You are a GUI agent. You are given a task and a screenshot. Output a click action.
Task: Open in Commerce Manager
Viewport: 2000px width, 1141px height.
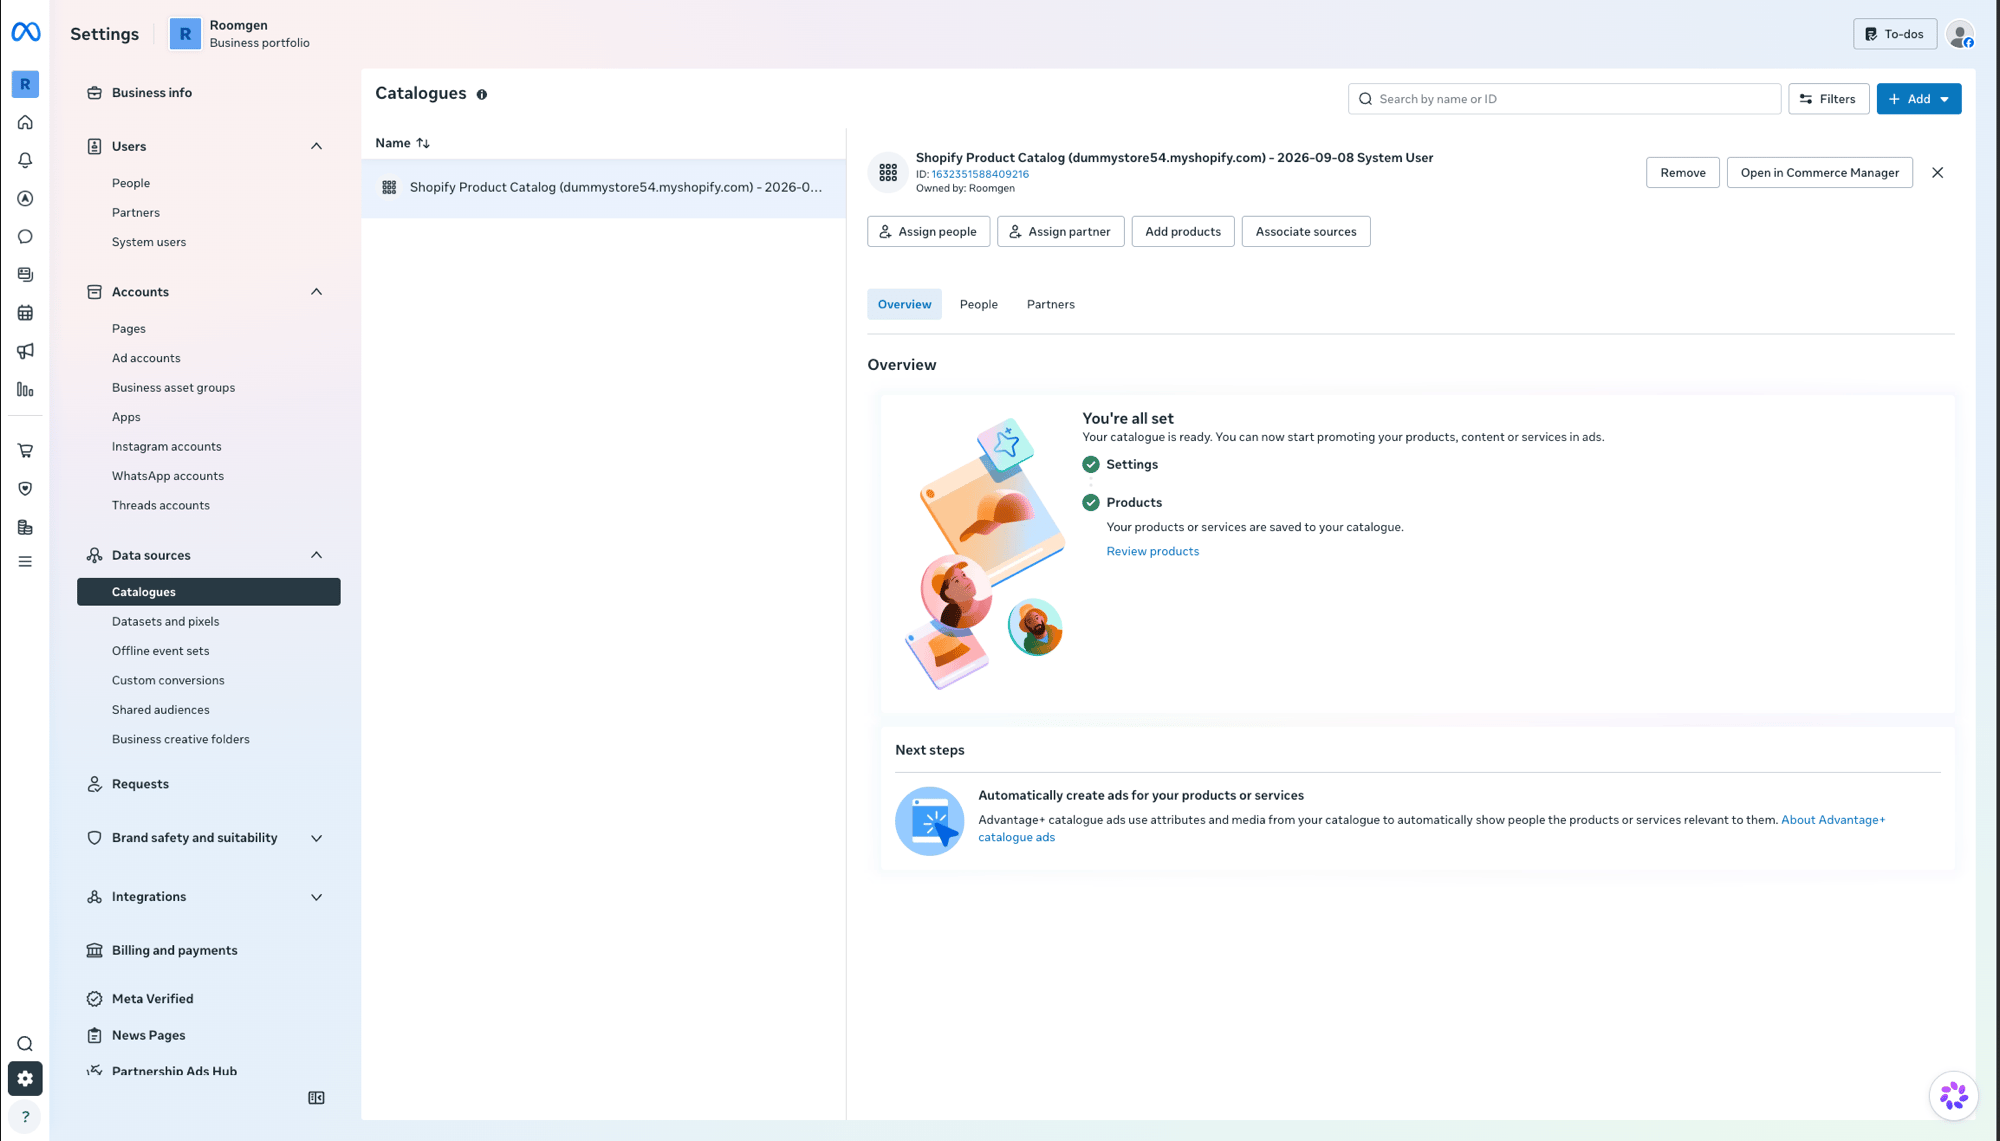(1819, 173)
